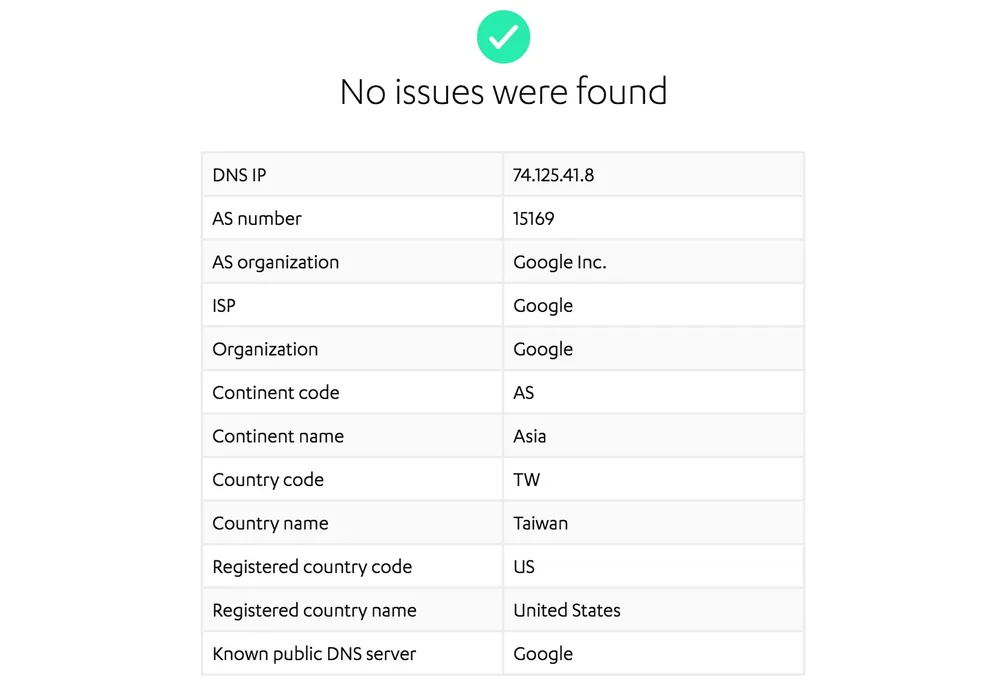Click the "DNS IP" row label

239,175
